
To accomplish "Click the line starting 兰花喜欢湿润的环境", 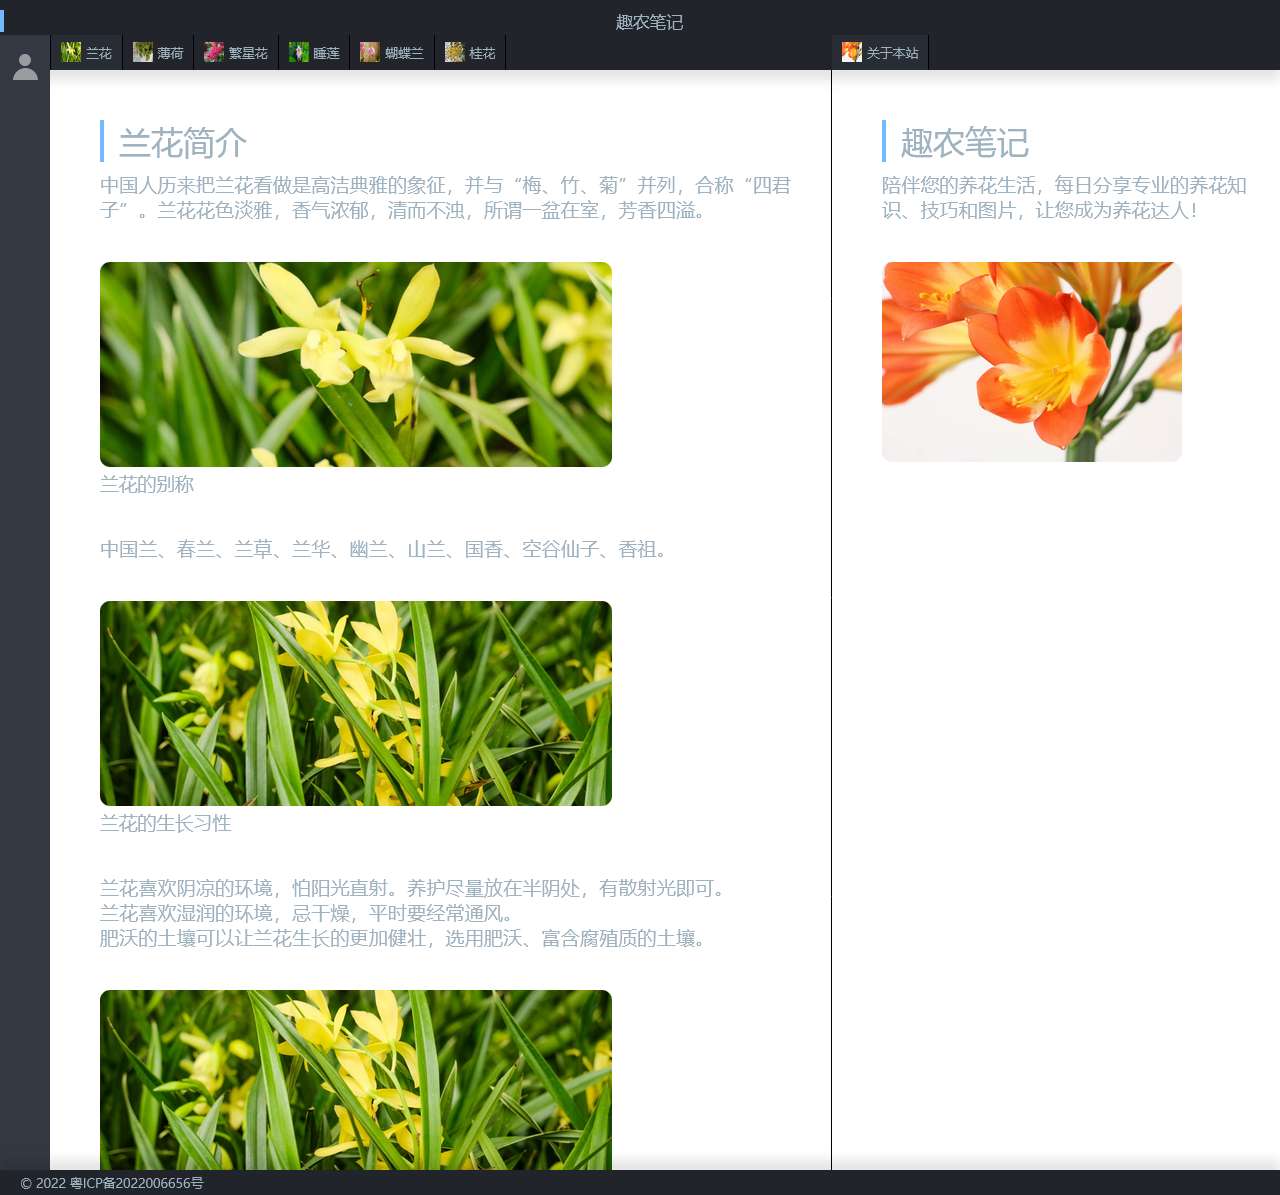I will click(308, 913).
